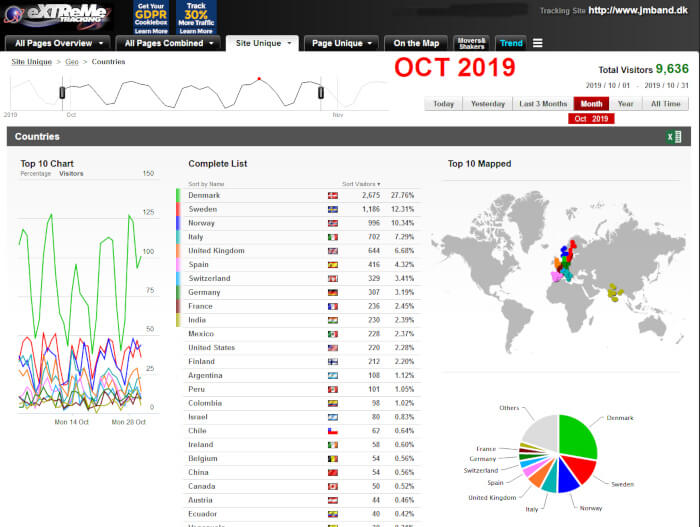Click the Oct 2019 red label
The width and height of the screenshot is (700, 527).
click(x=591, y=118)
